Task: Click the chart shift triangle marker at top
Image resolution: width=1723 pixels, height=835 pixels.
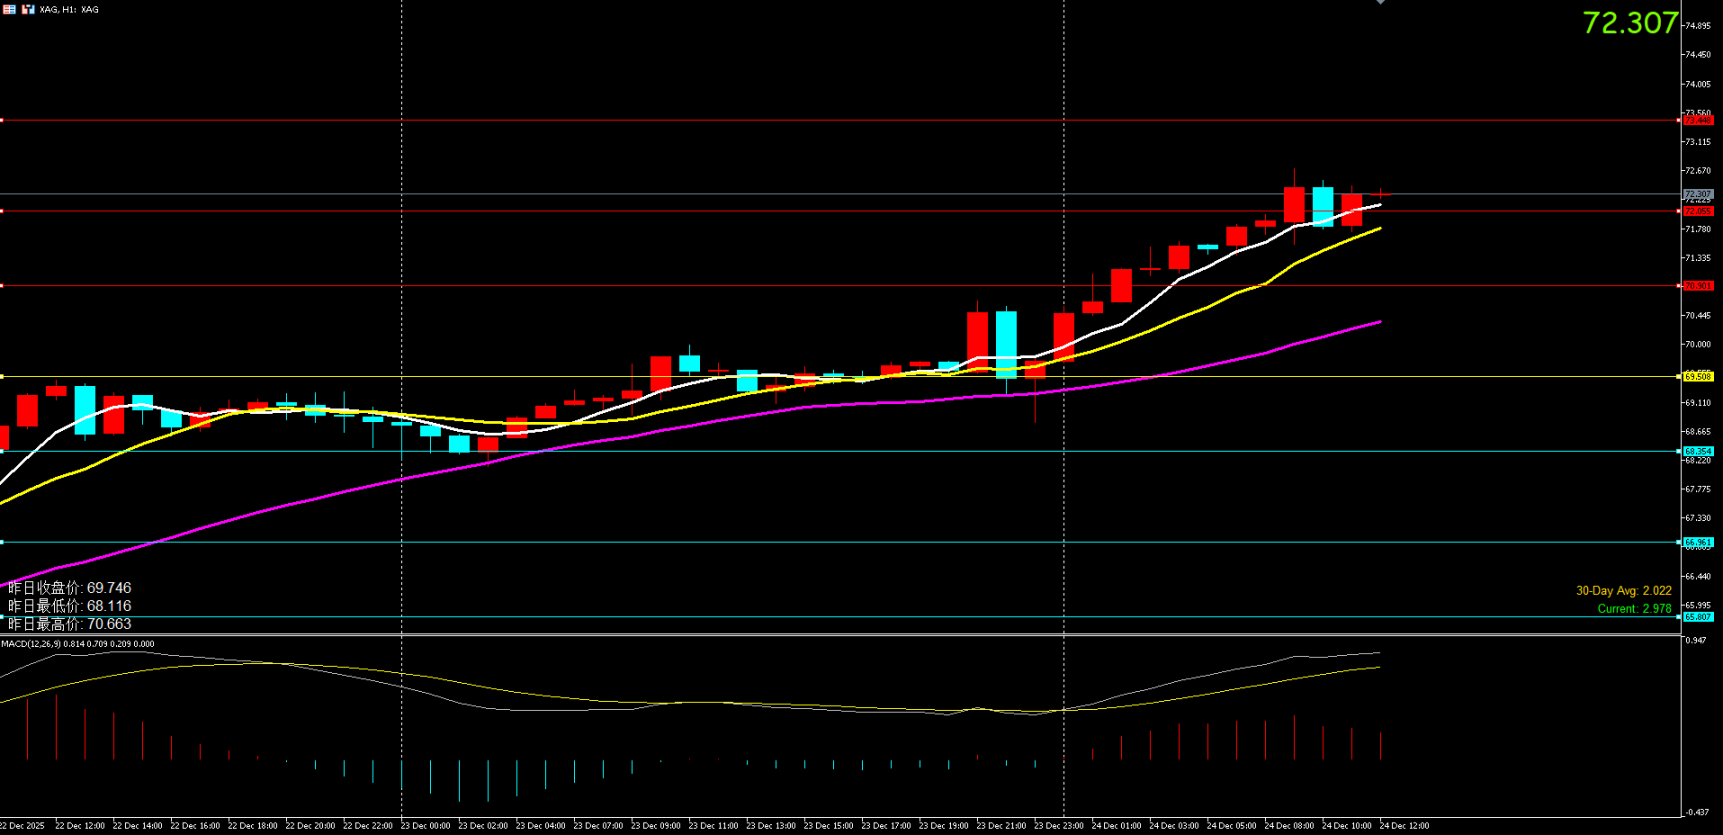Action: point(1380,3)
